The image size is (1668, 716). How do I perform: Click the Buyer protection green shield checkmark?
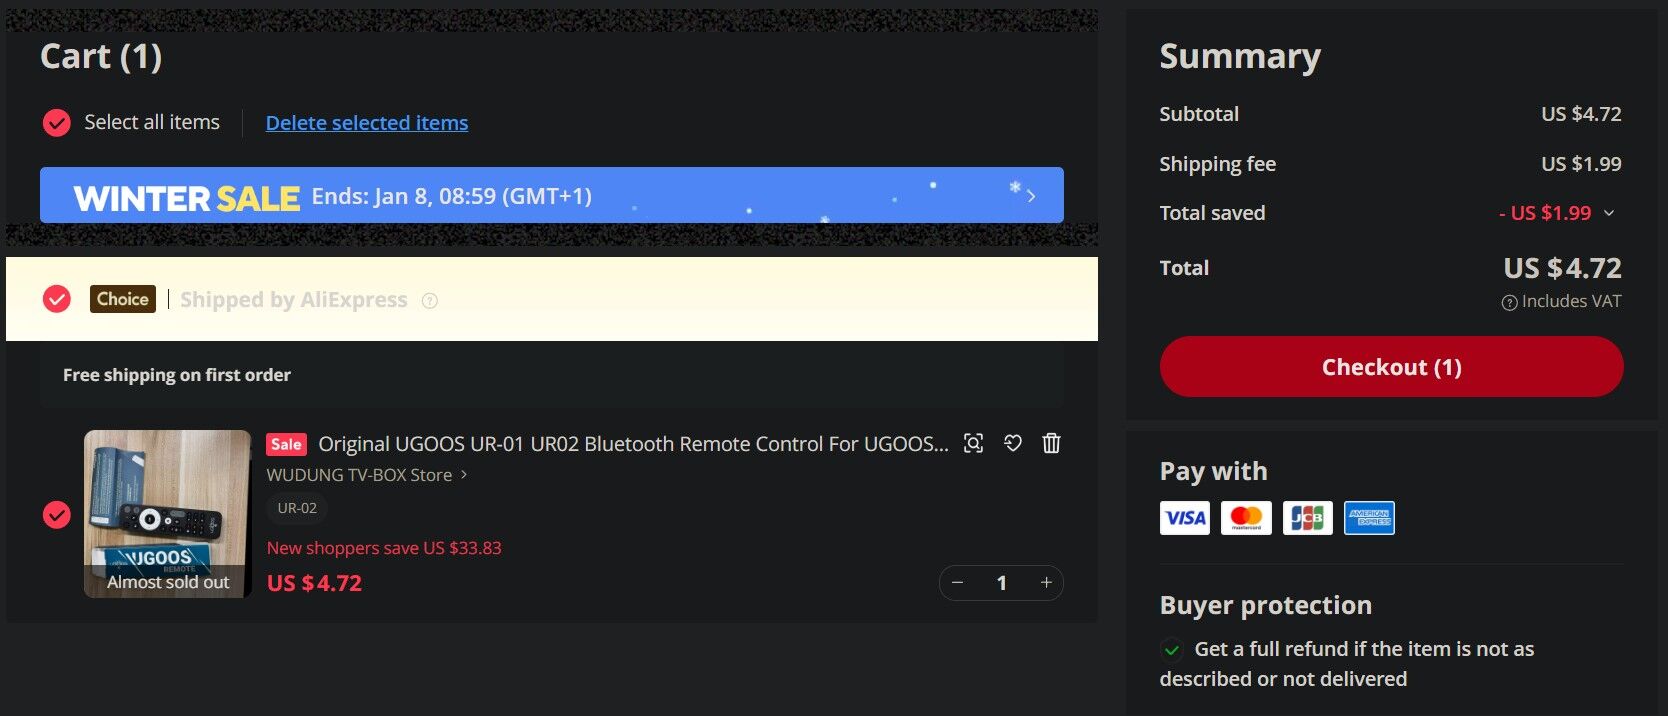(x=1172, y=650)
